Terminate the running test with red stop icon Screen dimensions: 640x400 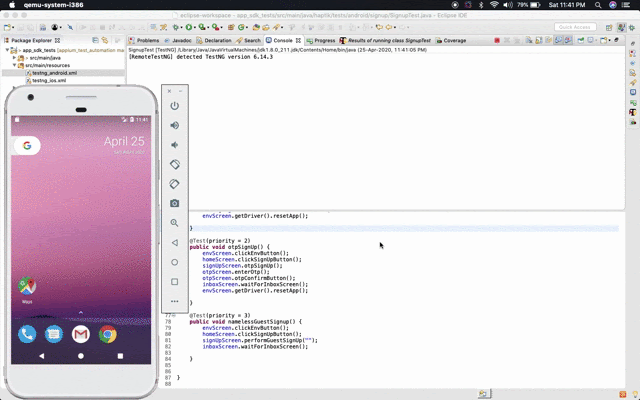[497, 40]
